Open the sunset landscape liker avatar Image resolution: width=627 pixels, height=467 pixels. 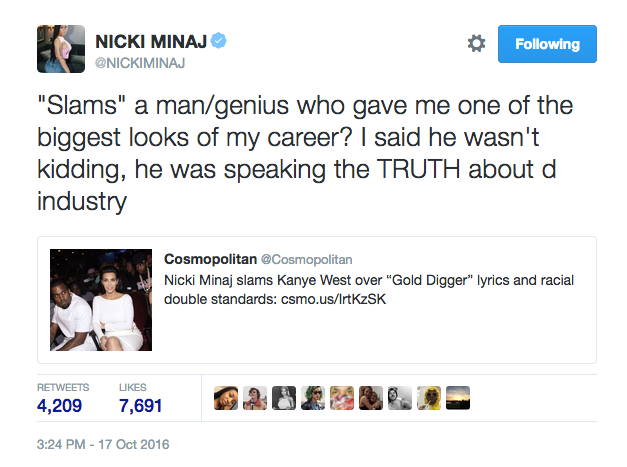pos(458,398)
